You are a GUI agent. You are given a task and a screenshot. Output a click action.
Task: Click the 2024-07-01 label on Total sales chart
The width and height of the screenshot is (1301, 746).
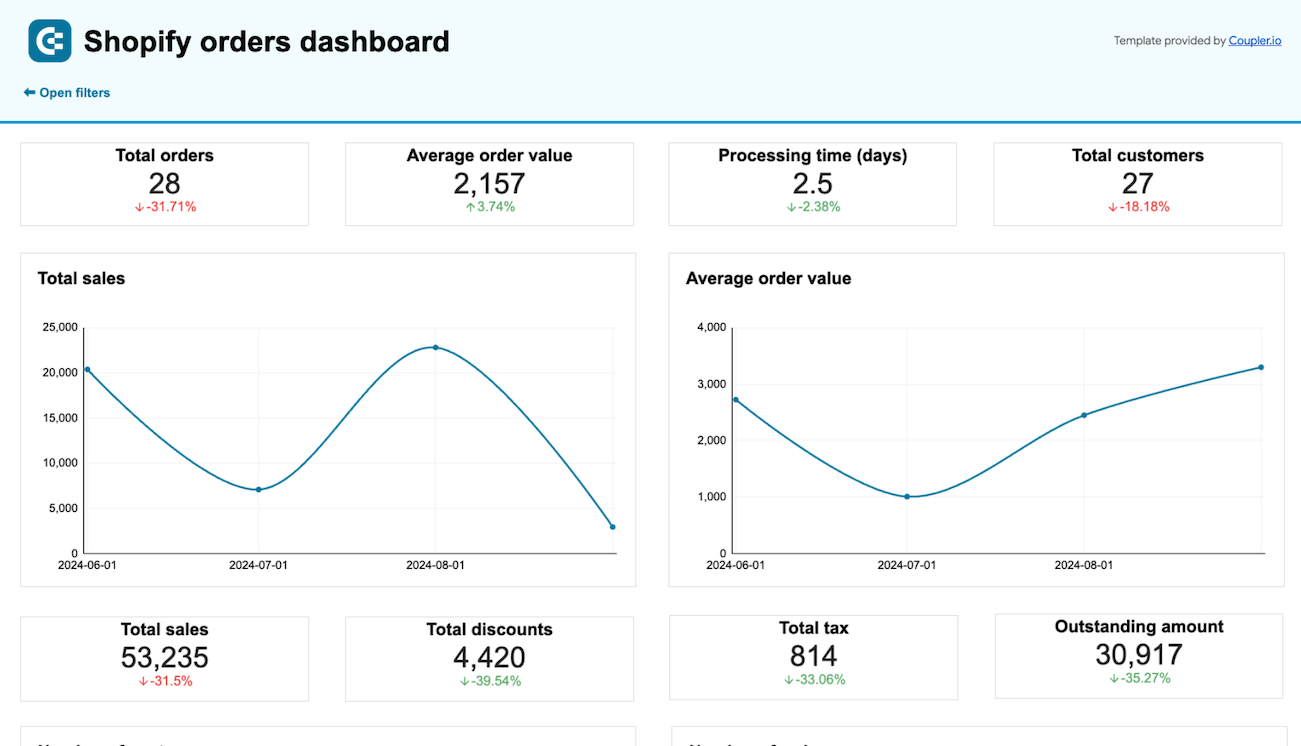point(258,565)
